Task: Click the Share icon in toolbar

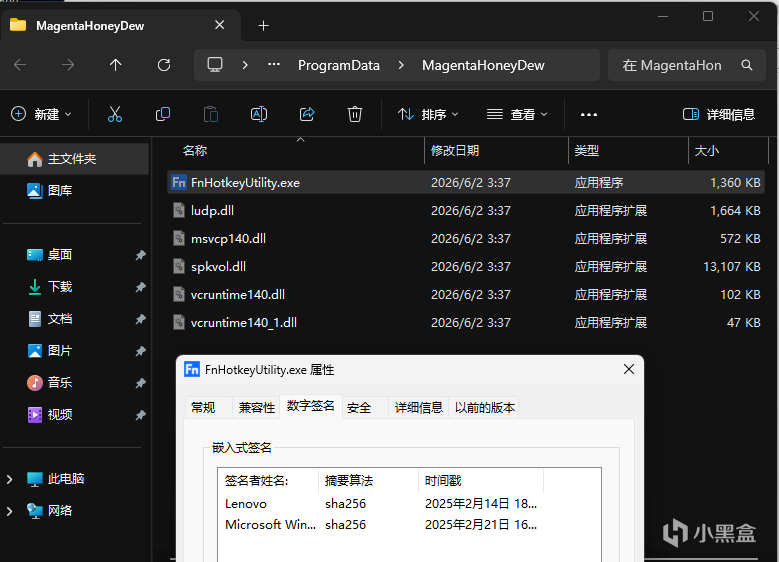Action: coord(307,114)
